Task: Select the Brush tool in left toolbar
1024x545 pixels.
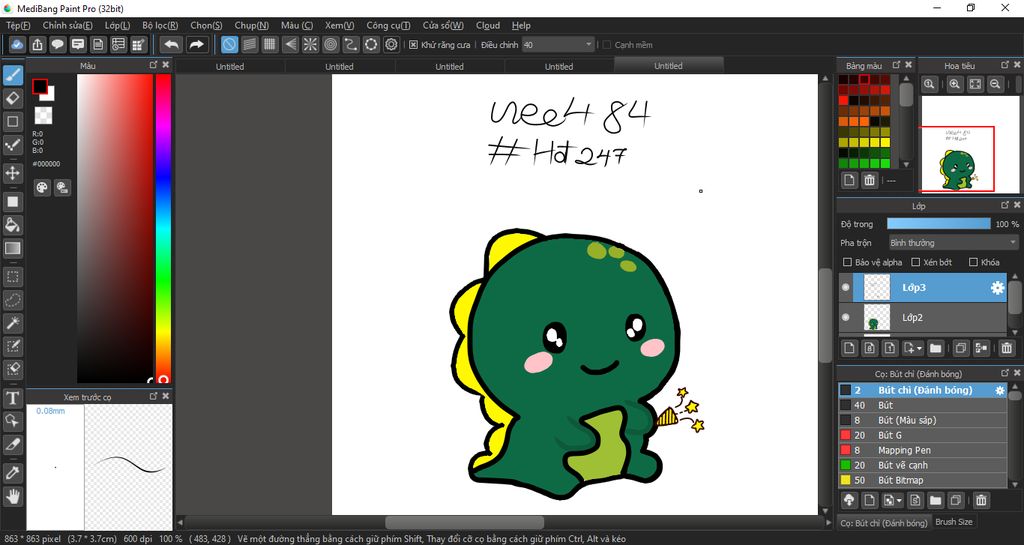Action: pos(12,76)
